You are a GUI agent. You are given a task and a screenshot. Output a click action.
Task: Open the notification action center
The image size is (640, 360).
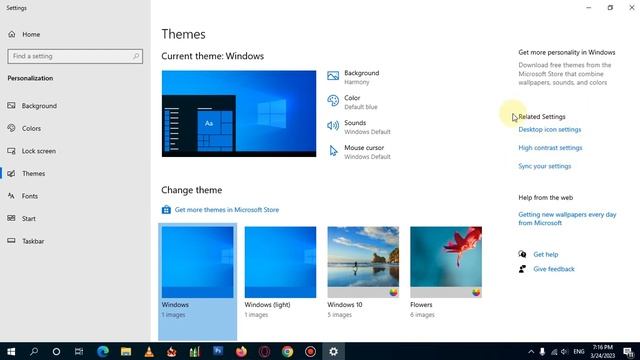click(x=629, y=351)
